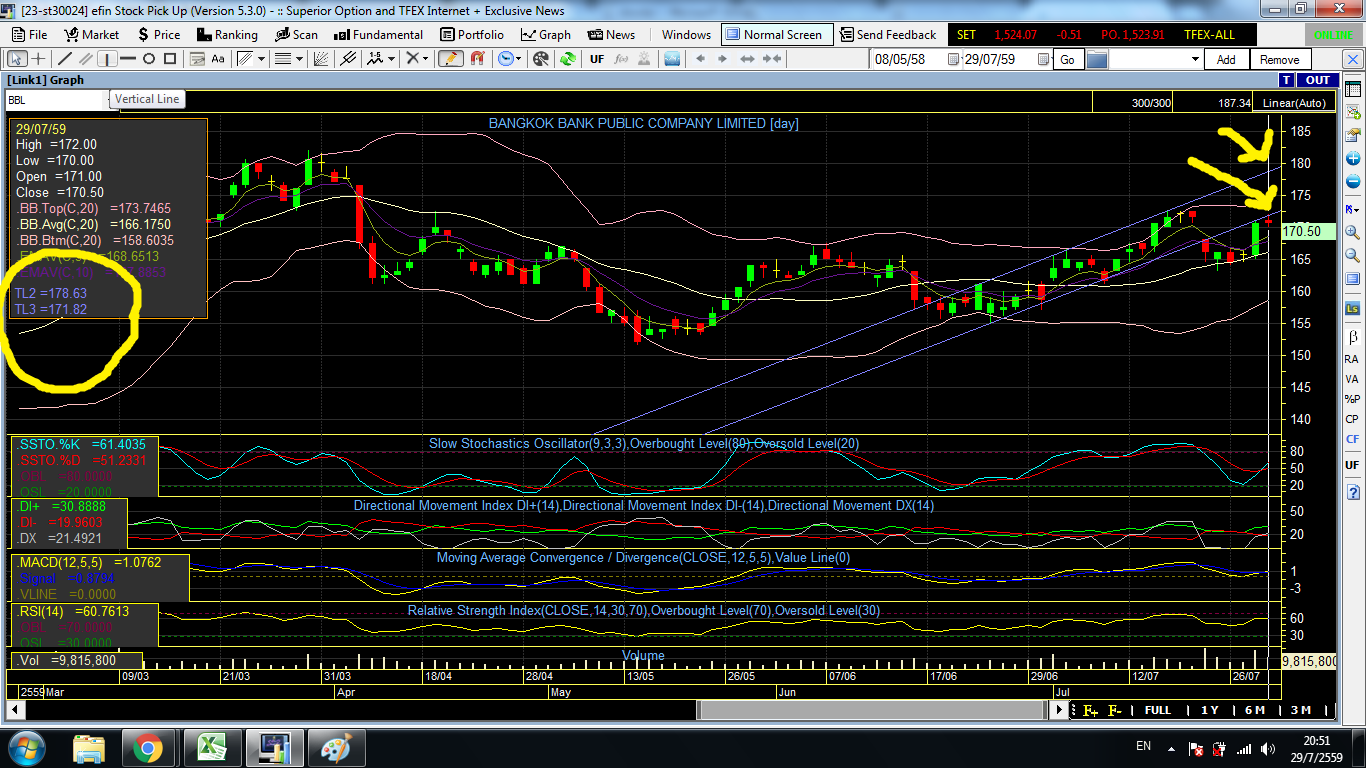Viewport: 1366px width, 768px height.
Task: Open the delete drawings X dropdown
Action: click(x=416, y=59)
